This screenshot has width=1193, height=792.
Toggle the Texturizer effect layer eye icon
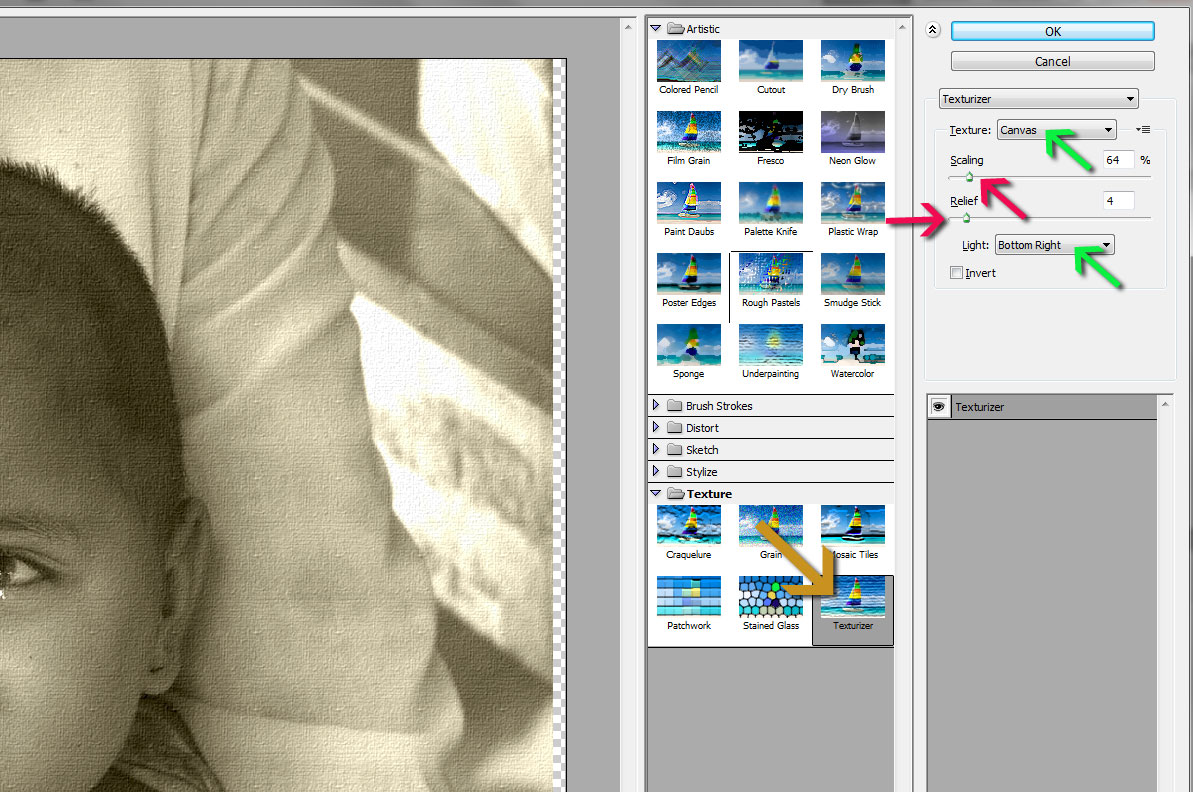[x=939, y=407]
